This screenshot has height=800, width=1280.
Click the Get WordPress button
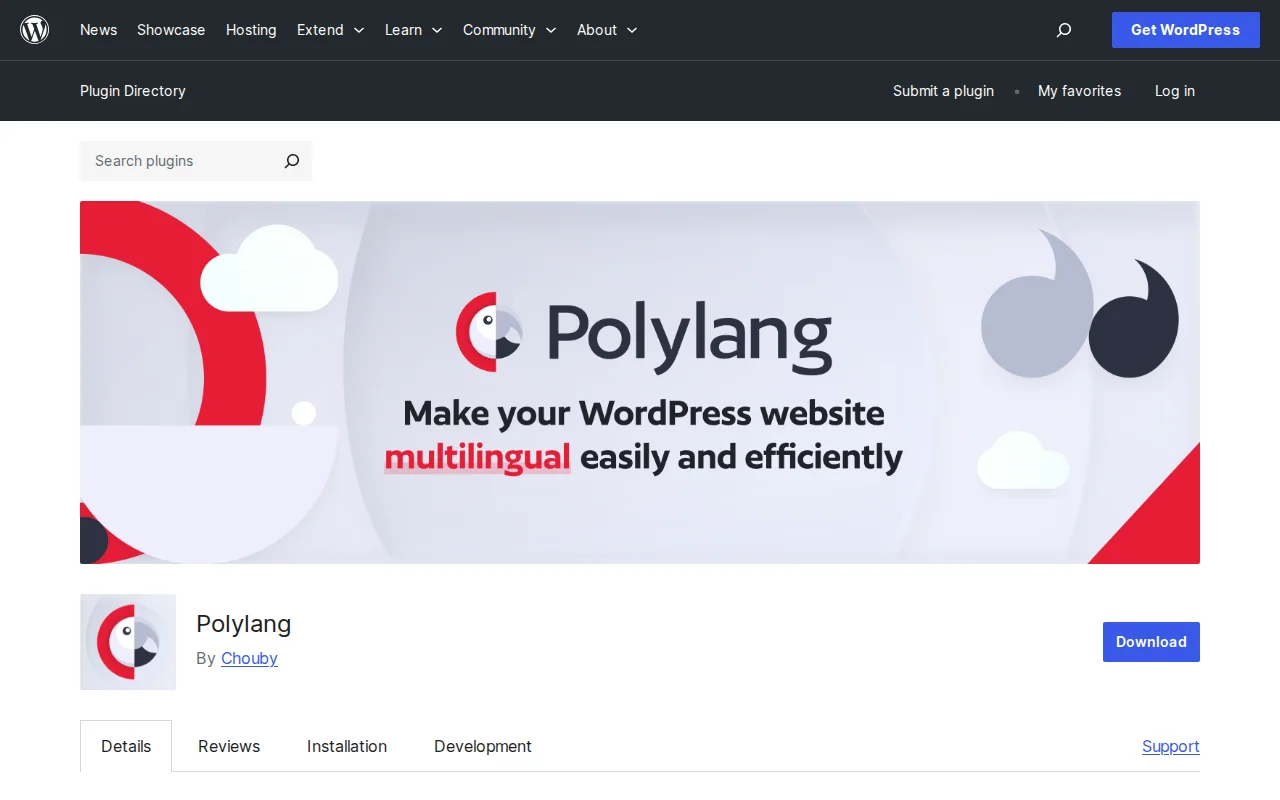pos(1185,30)
